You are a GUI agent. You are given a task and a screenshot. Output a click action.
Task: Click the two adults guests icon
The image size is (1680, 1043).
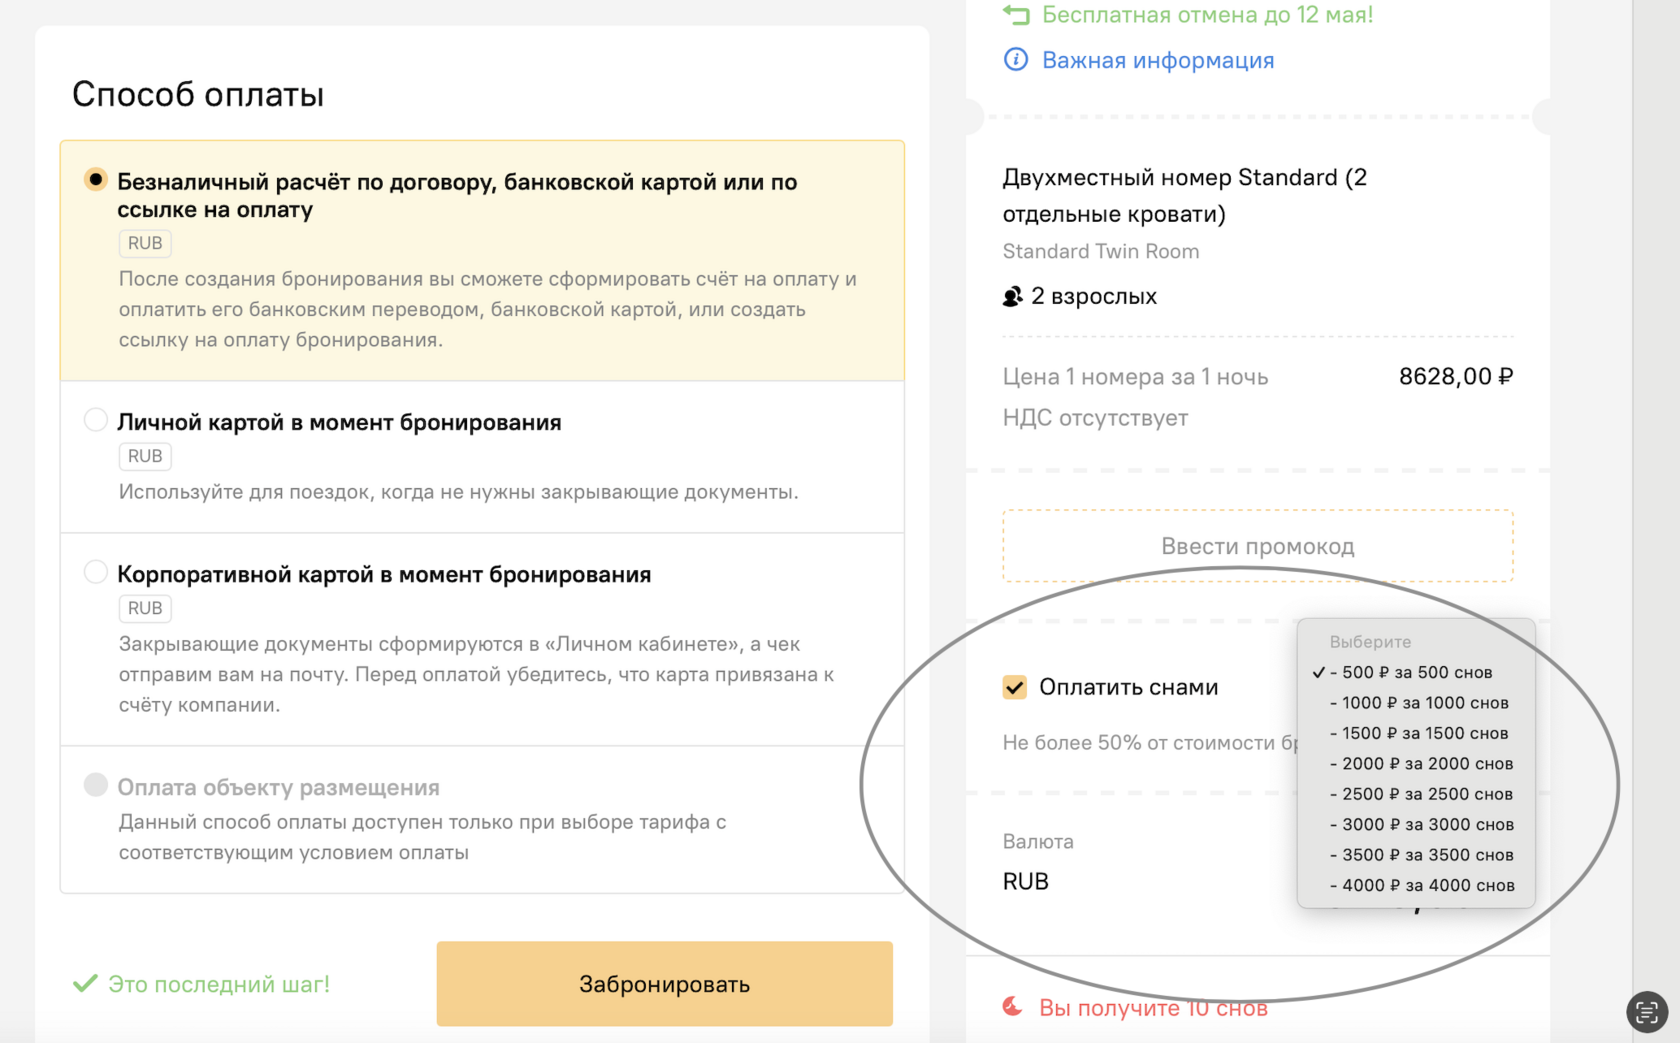point(1013,296)
